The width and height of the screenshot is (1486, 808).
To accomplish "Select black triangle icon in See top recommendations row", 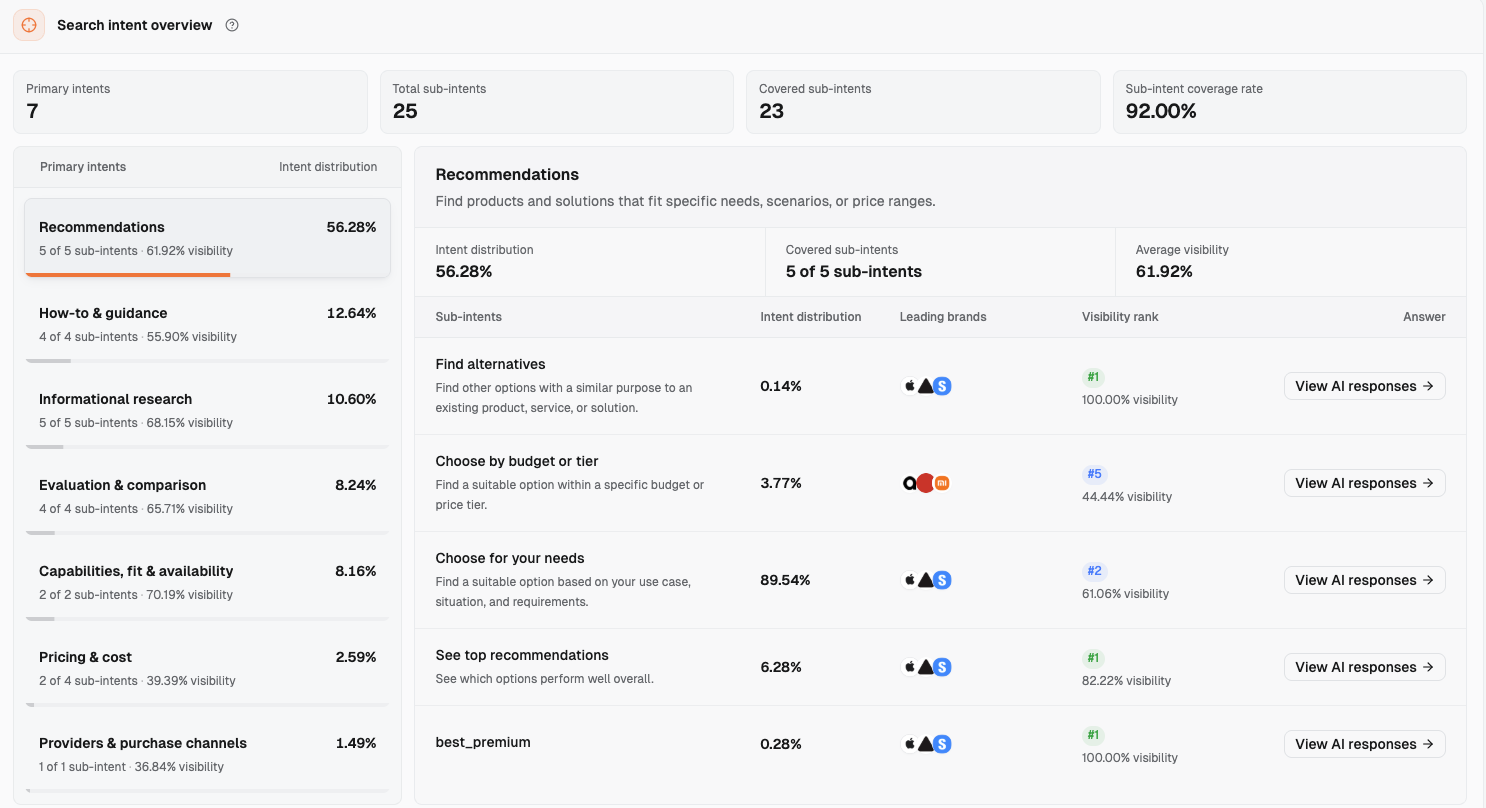I will click(x=926, y=667).
